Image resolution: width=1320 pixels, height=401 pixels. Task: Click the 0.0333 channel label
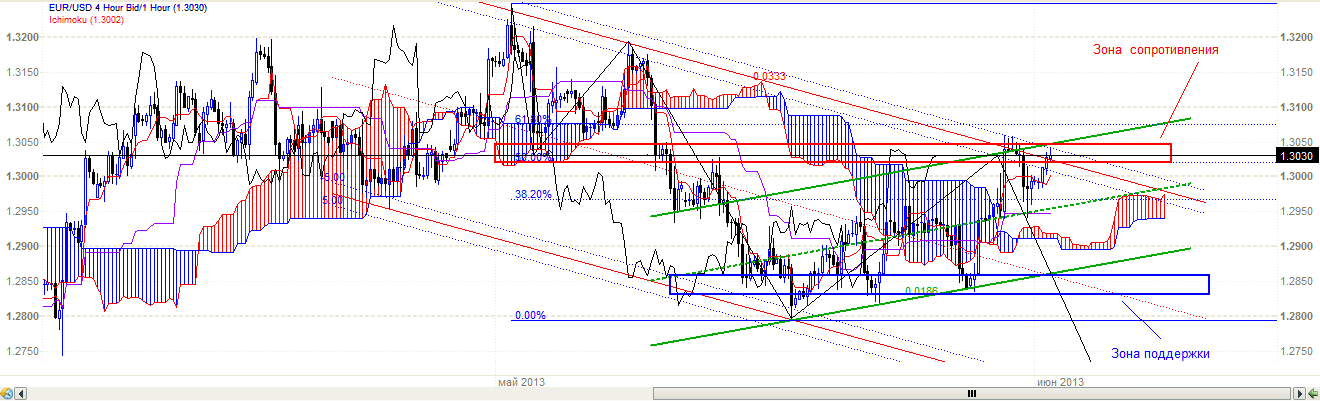click(x=768, y=76)
